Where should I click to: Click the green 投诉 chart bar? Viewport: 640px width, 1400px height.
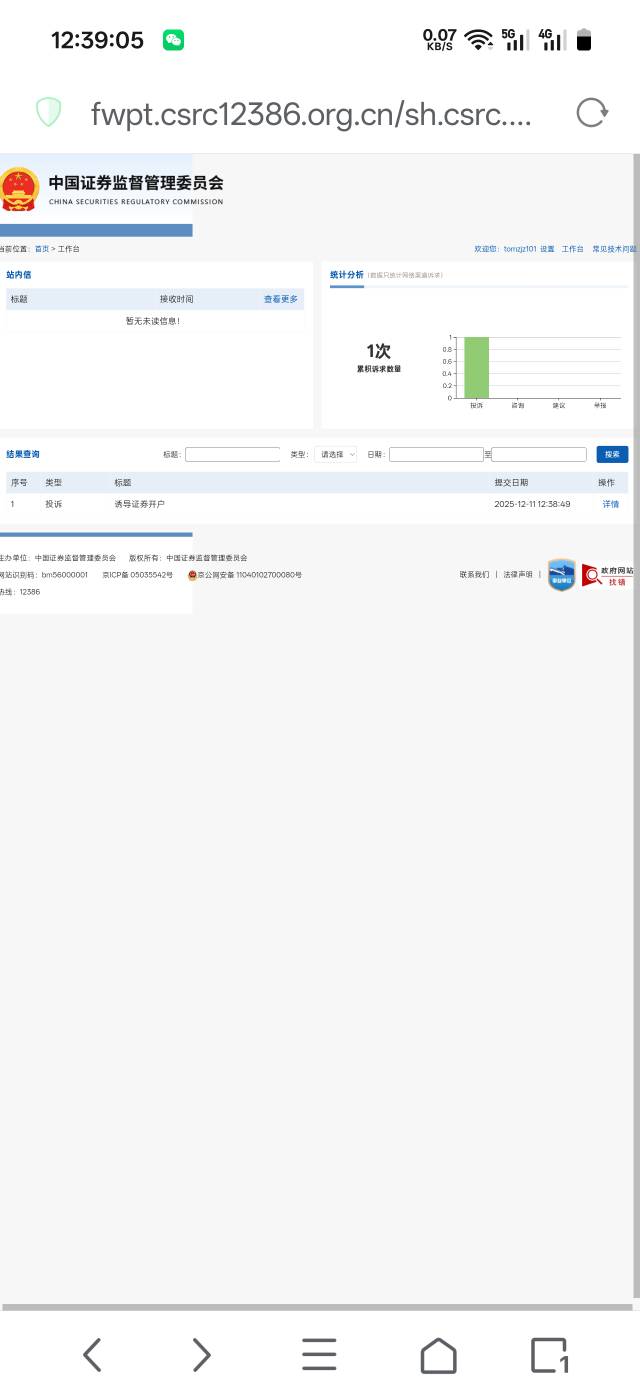tap(476, 367)
